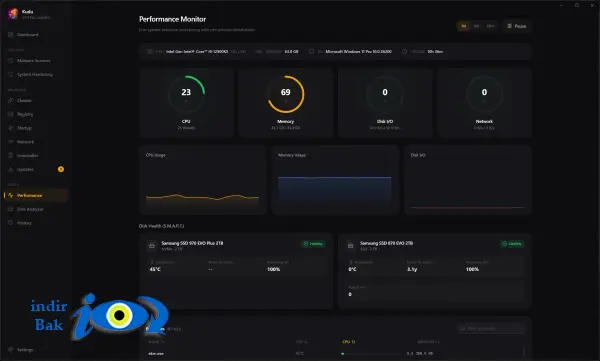This screenshot has height=361, width=600.
Task: Click the Performance pulse icon
Action: 11,195
